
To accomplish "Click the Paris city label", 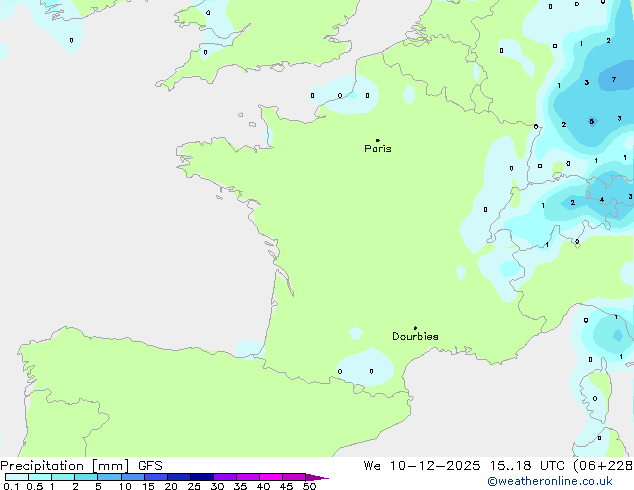I will coord(378,149).
